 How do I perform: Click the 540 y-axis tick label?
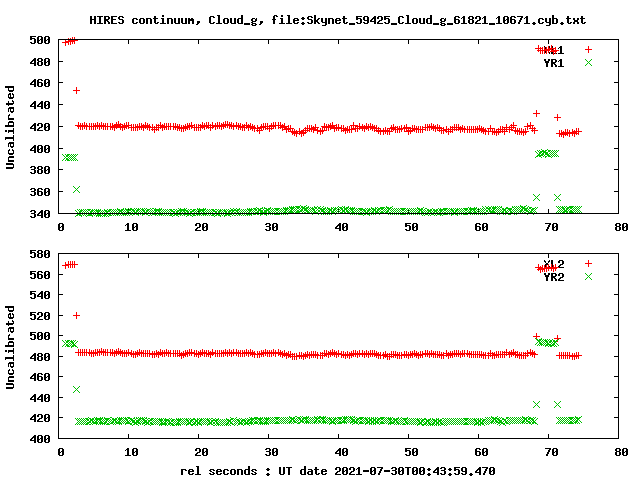pyautogui.click(x=40, y=295)
